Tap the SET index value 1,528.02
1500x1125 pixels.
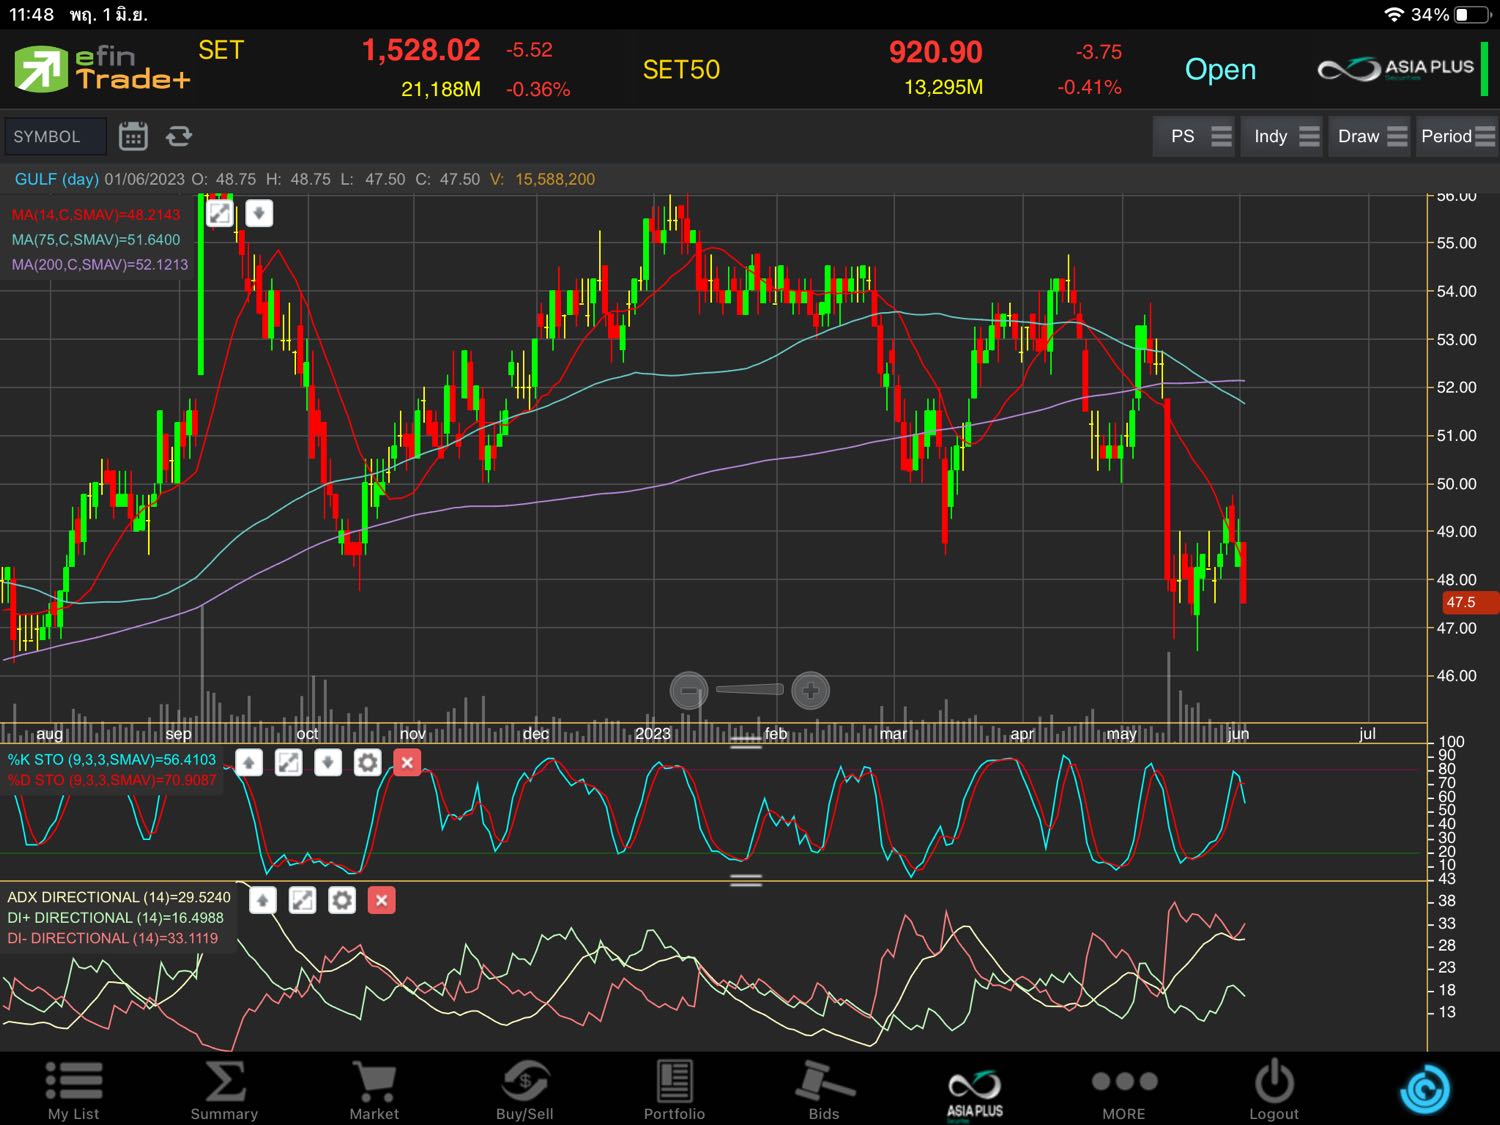[421, 50]
